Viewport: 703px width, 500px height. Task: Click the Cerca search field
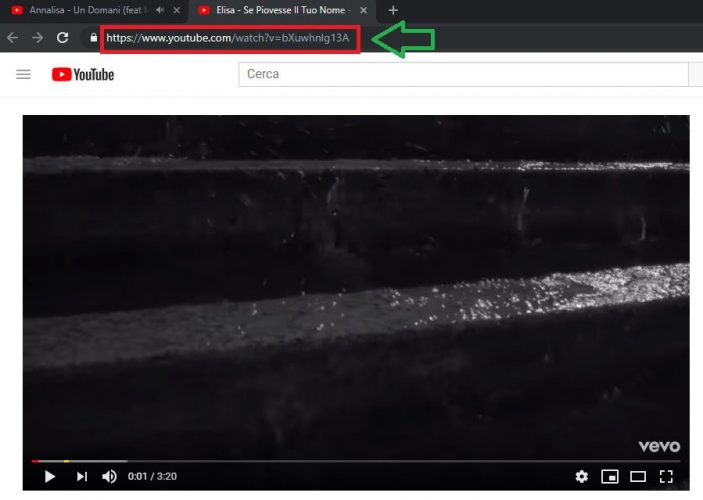462,75
